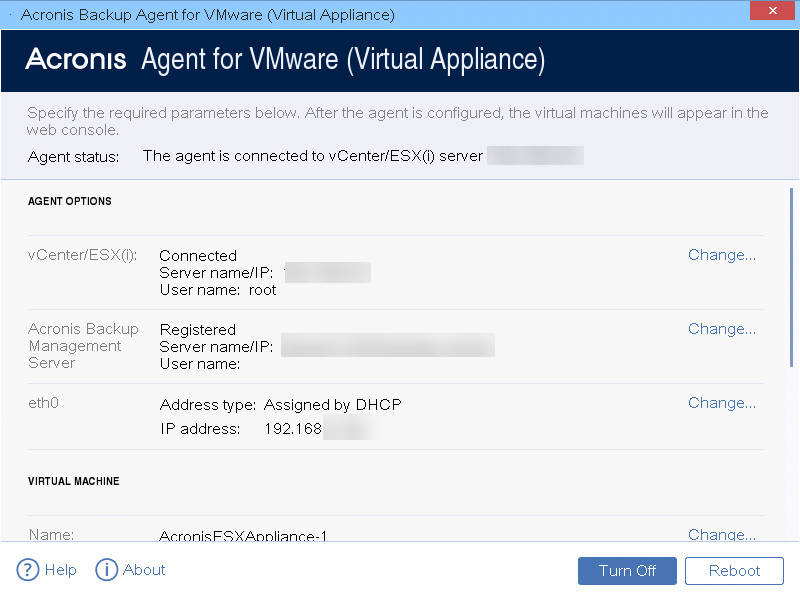Click the agent status message text
This screenshot has width=800, height=600.
click(x=313, y=156)
